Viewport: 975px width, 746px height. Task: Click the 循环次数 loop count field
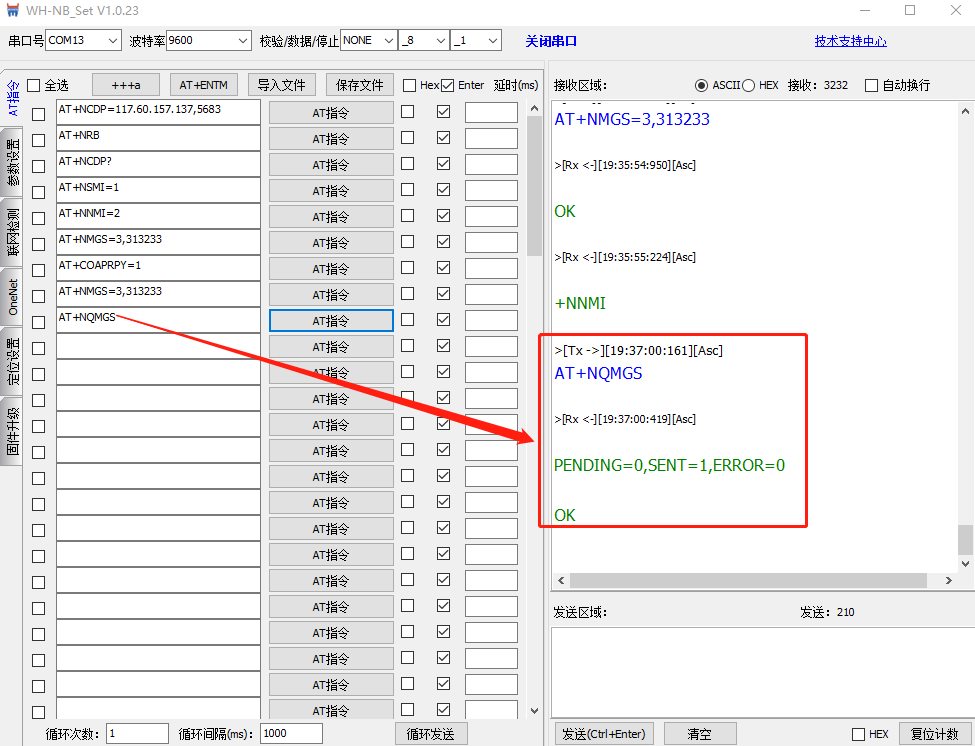pyautogui.click(x=137, y=734)
